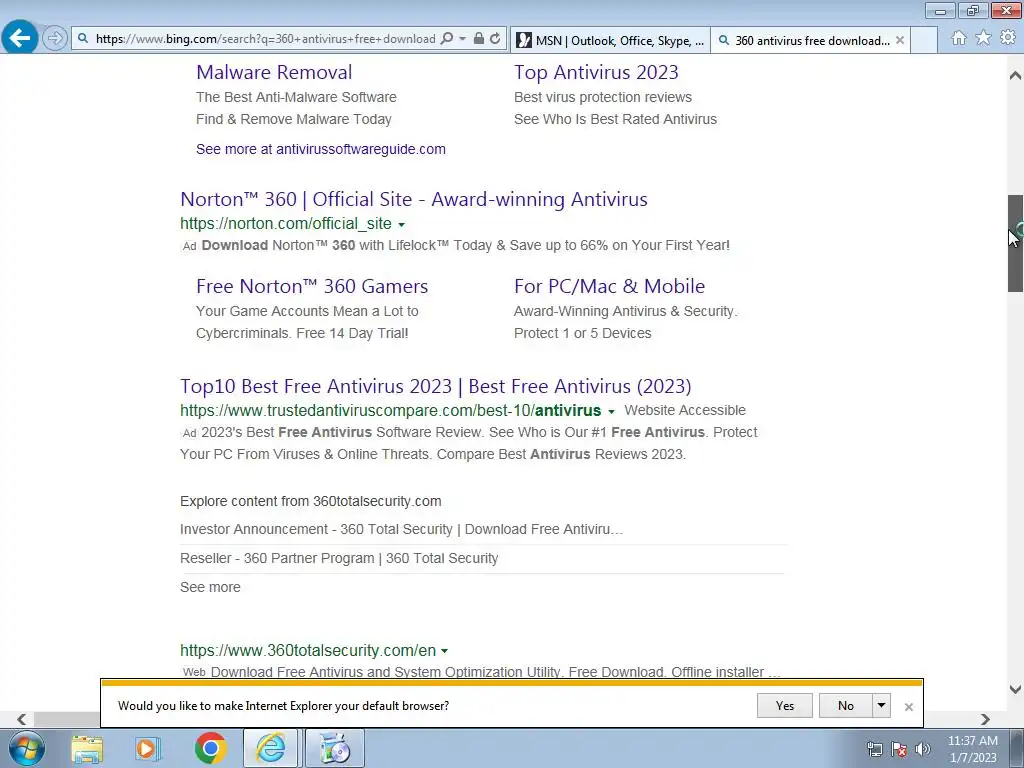Click No on the default browser prompt
The width and height of the screenshot is (1024, 768).
click(x=845, y=705)
